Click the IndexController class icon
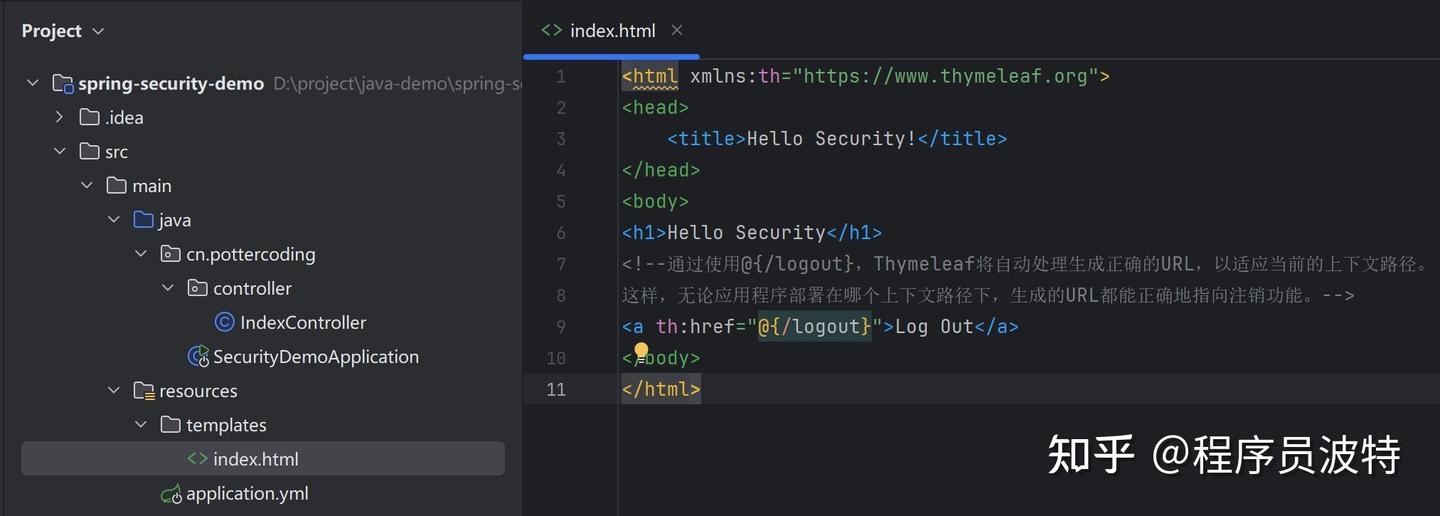Image resolution: width=1440 pixels, height=516 pixels. pyautogui.click(x=225, y=322)
